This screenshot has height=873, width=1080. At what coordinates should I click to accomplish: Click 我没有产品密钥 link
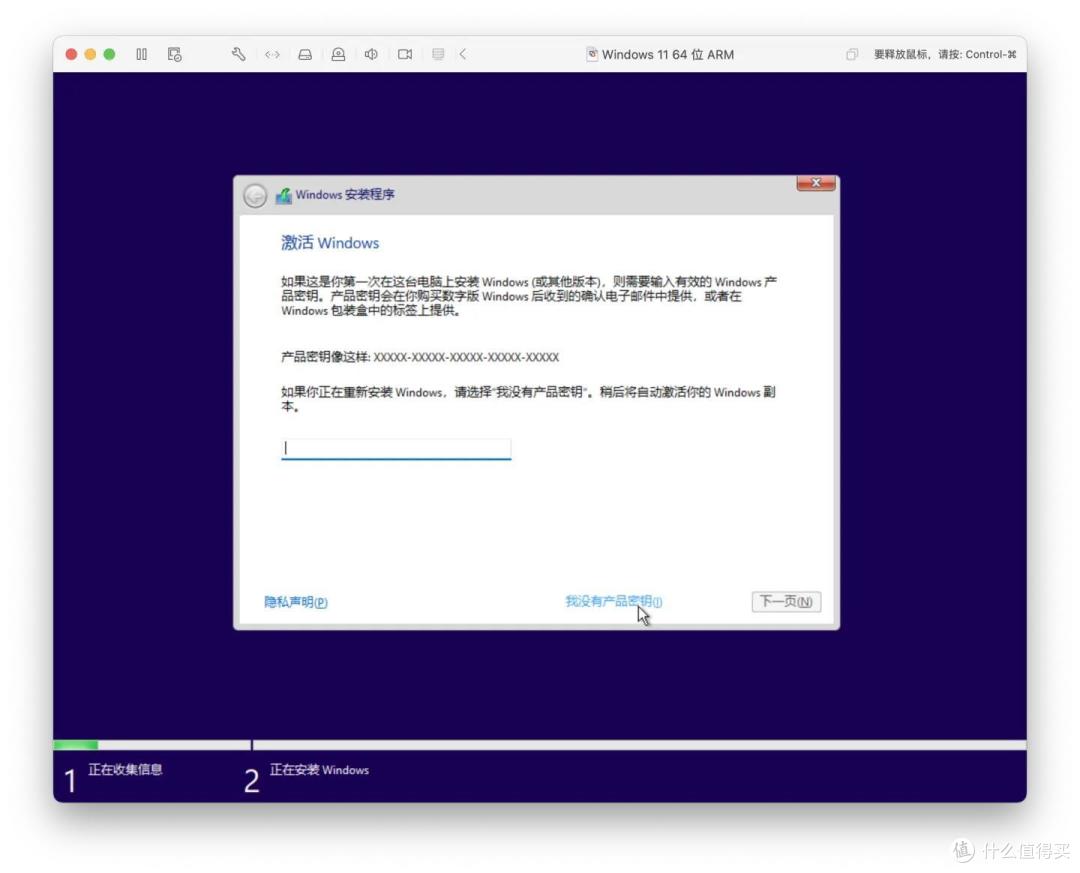pyautogui.click(x=613, y=602)
